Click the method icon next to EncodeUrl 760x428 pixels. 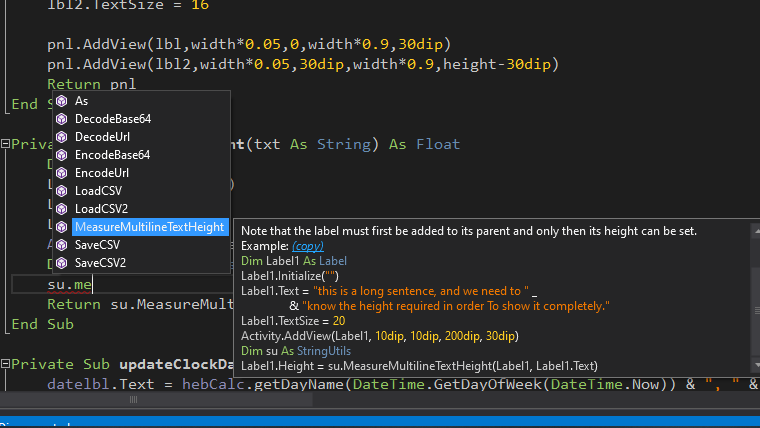(62, 173)
